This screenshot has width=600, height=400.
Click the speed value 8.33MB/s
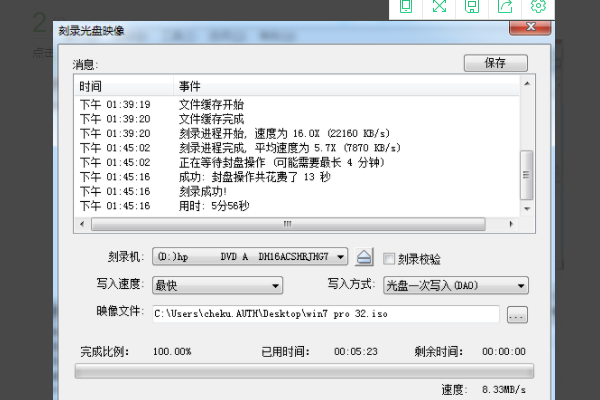tap(504, 390)
